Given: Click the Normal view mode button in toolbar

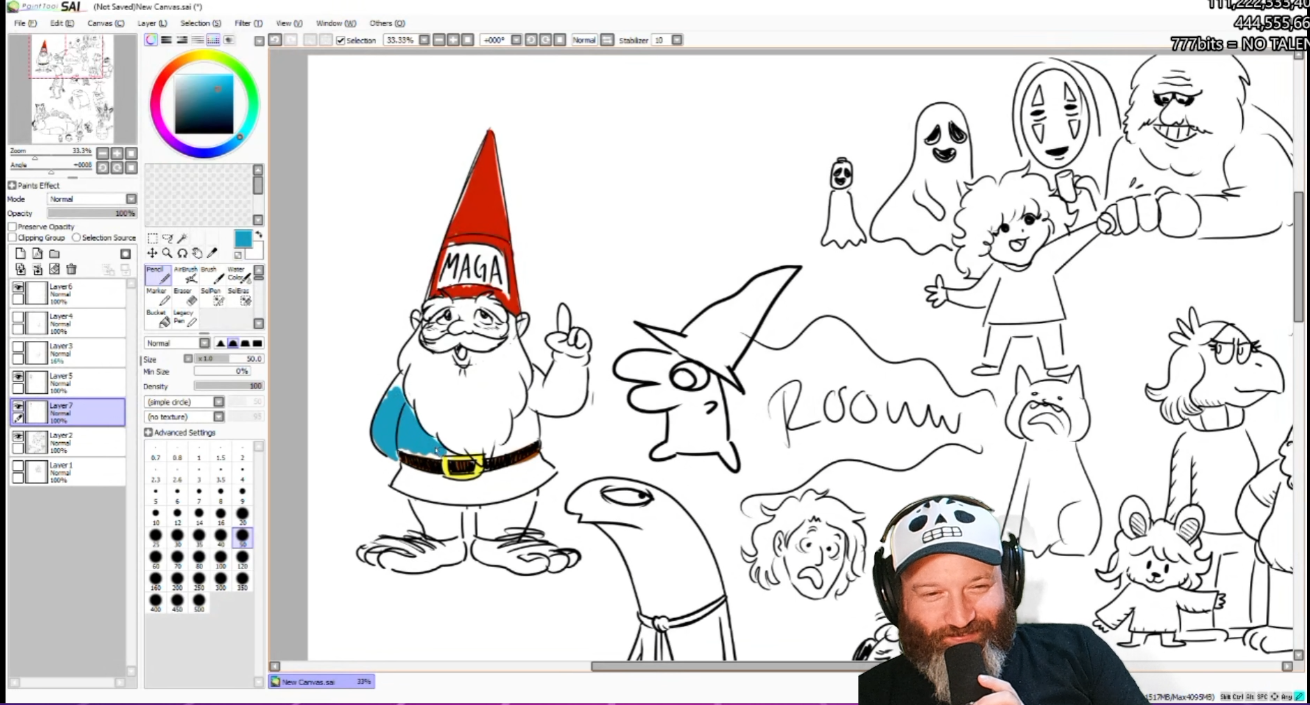Looking at the screenshot, I should [x=584, y=40].
